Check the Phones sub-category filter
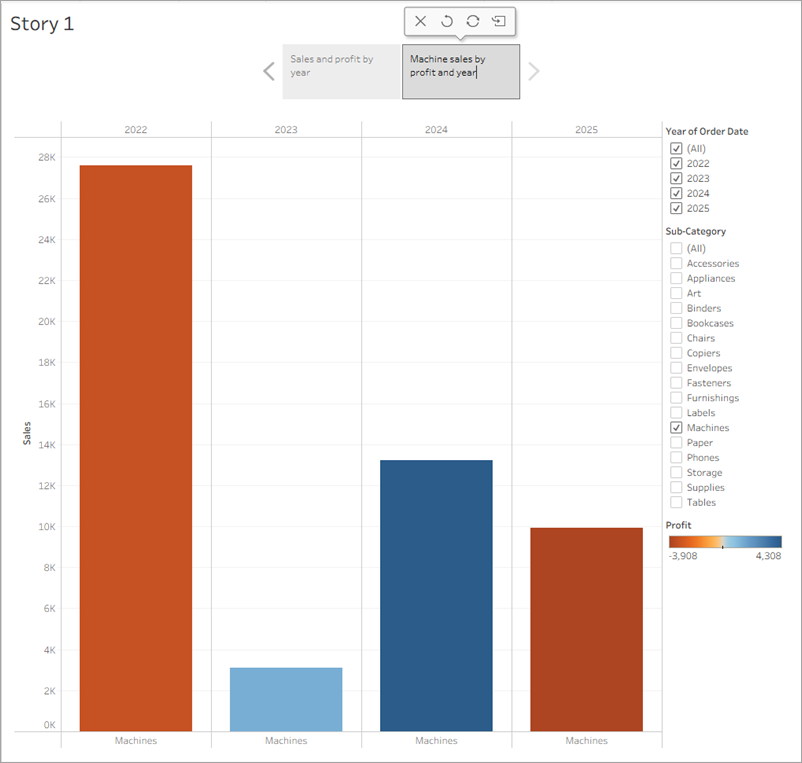802x763 pixels. point(676,457)
